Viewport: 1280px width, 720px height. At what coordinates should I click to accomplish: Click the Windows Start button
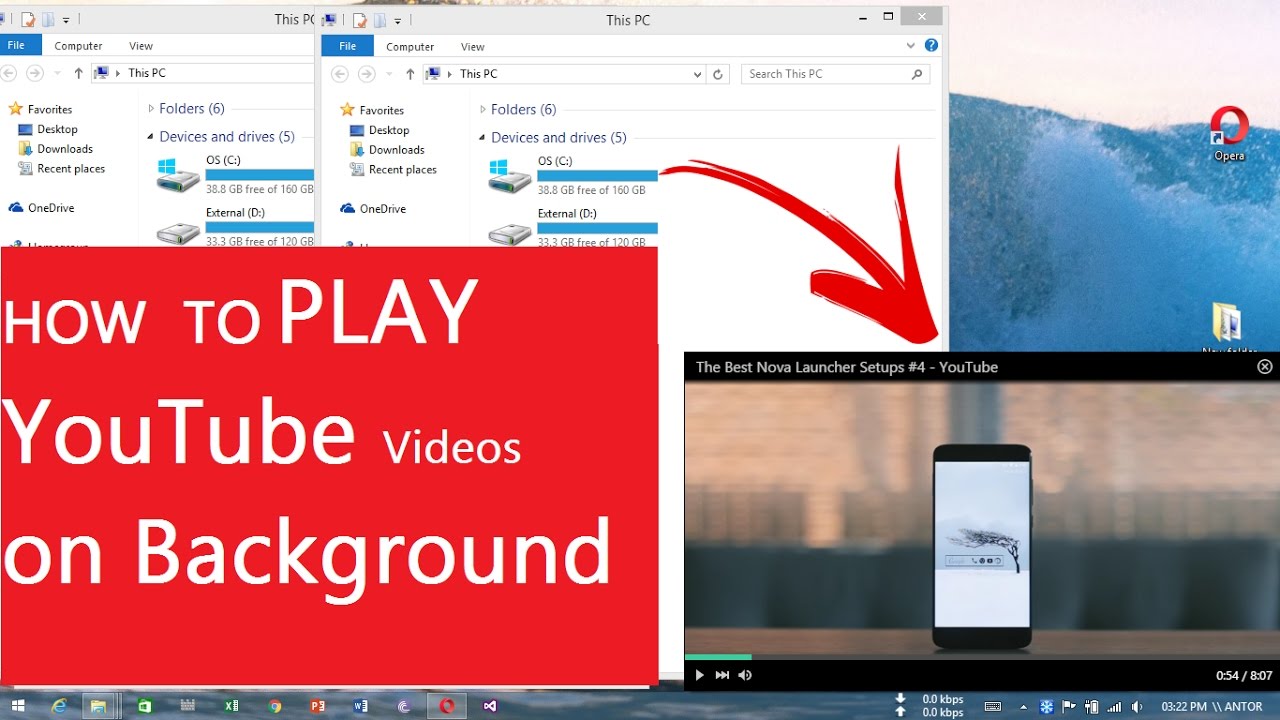(18, 706)
